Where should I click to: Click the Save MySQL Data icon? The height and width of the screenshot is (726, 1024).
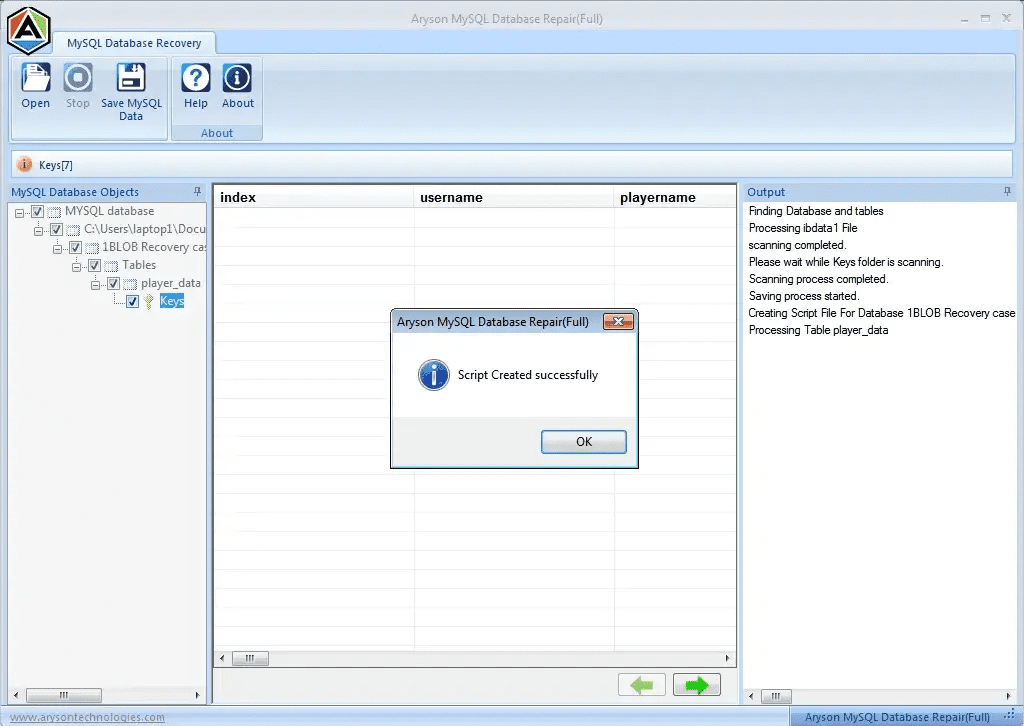131,78
